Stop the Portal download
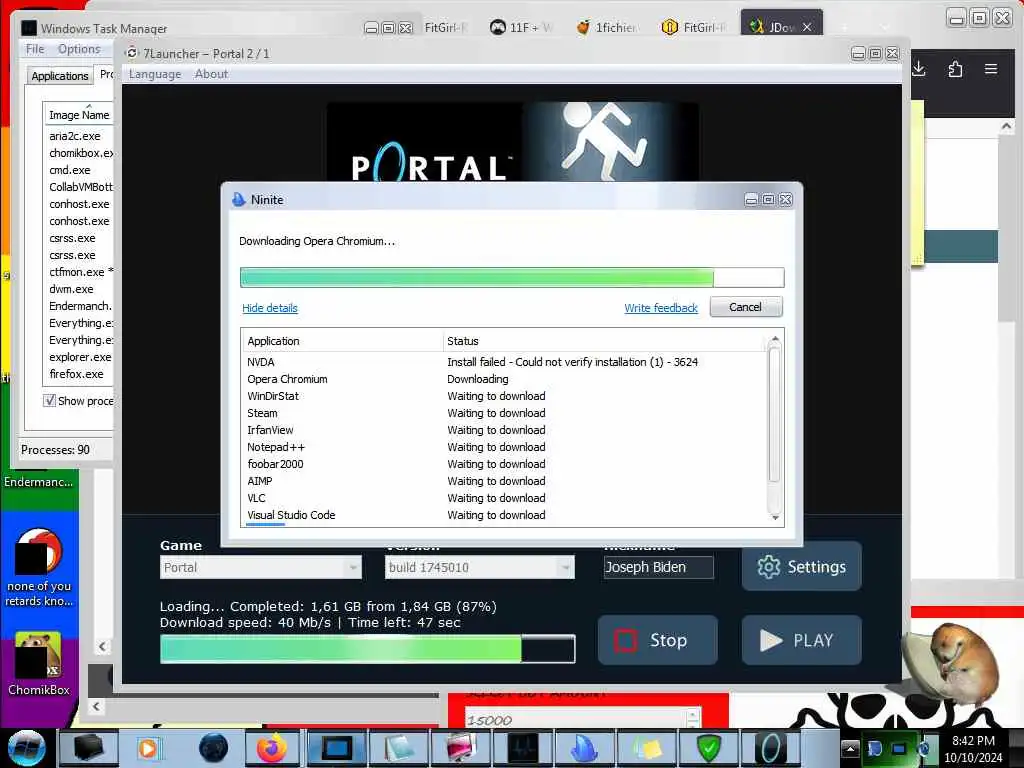This screenshot has height=768, width=1024. [657, 640]
